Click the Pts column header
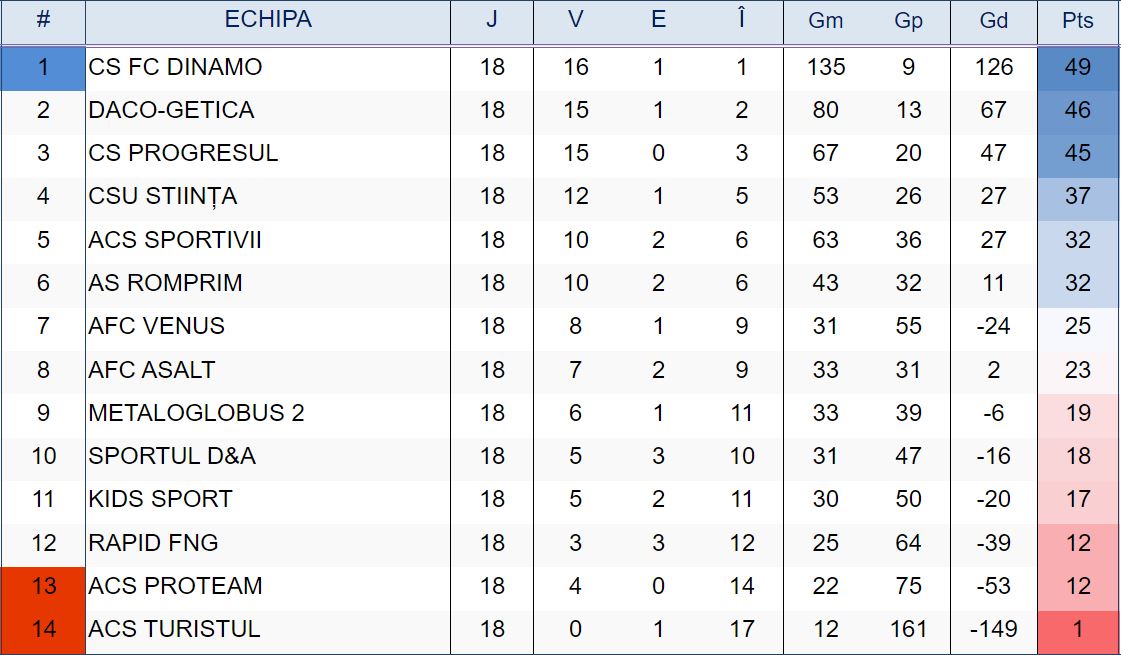 [1078, 21]
